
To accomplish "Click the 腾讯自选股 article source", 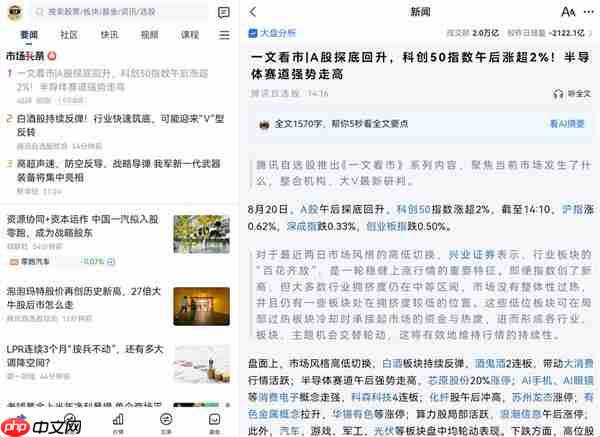I will pyautogui.click(x=275, y=93).
